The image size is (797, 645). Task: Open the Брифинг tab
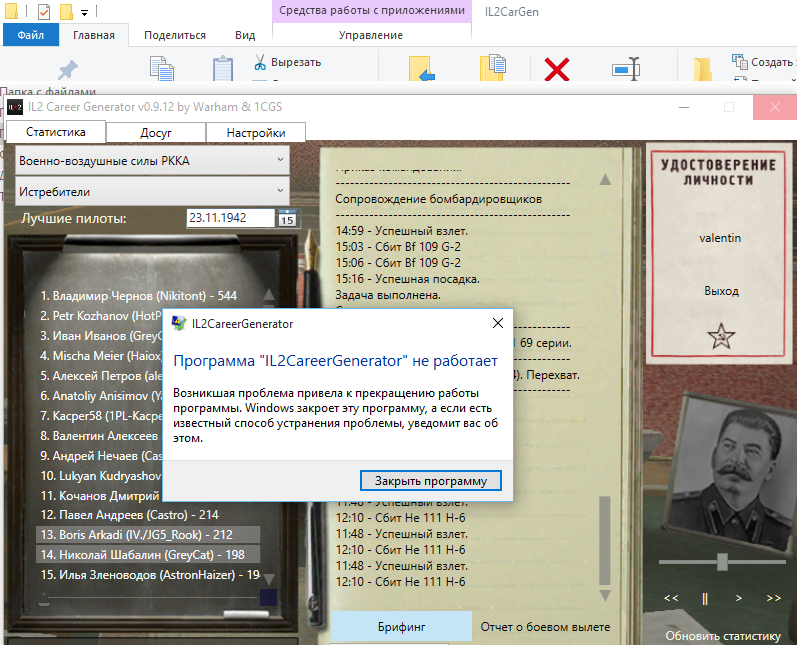402,627
